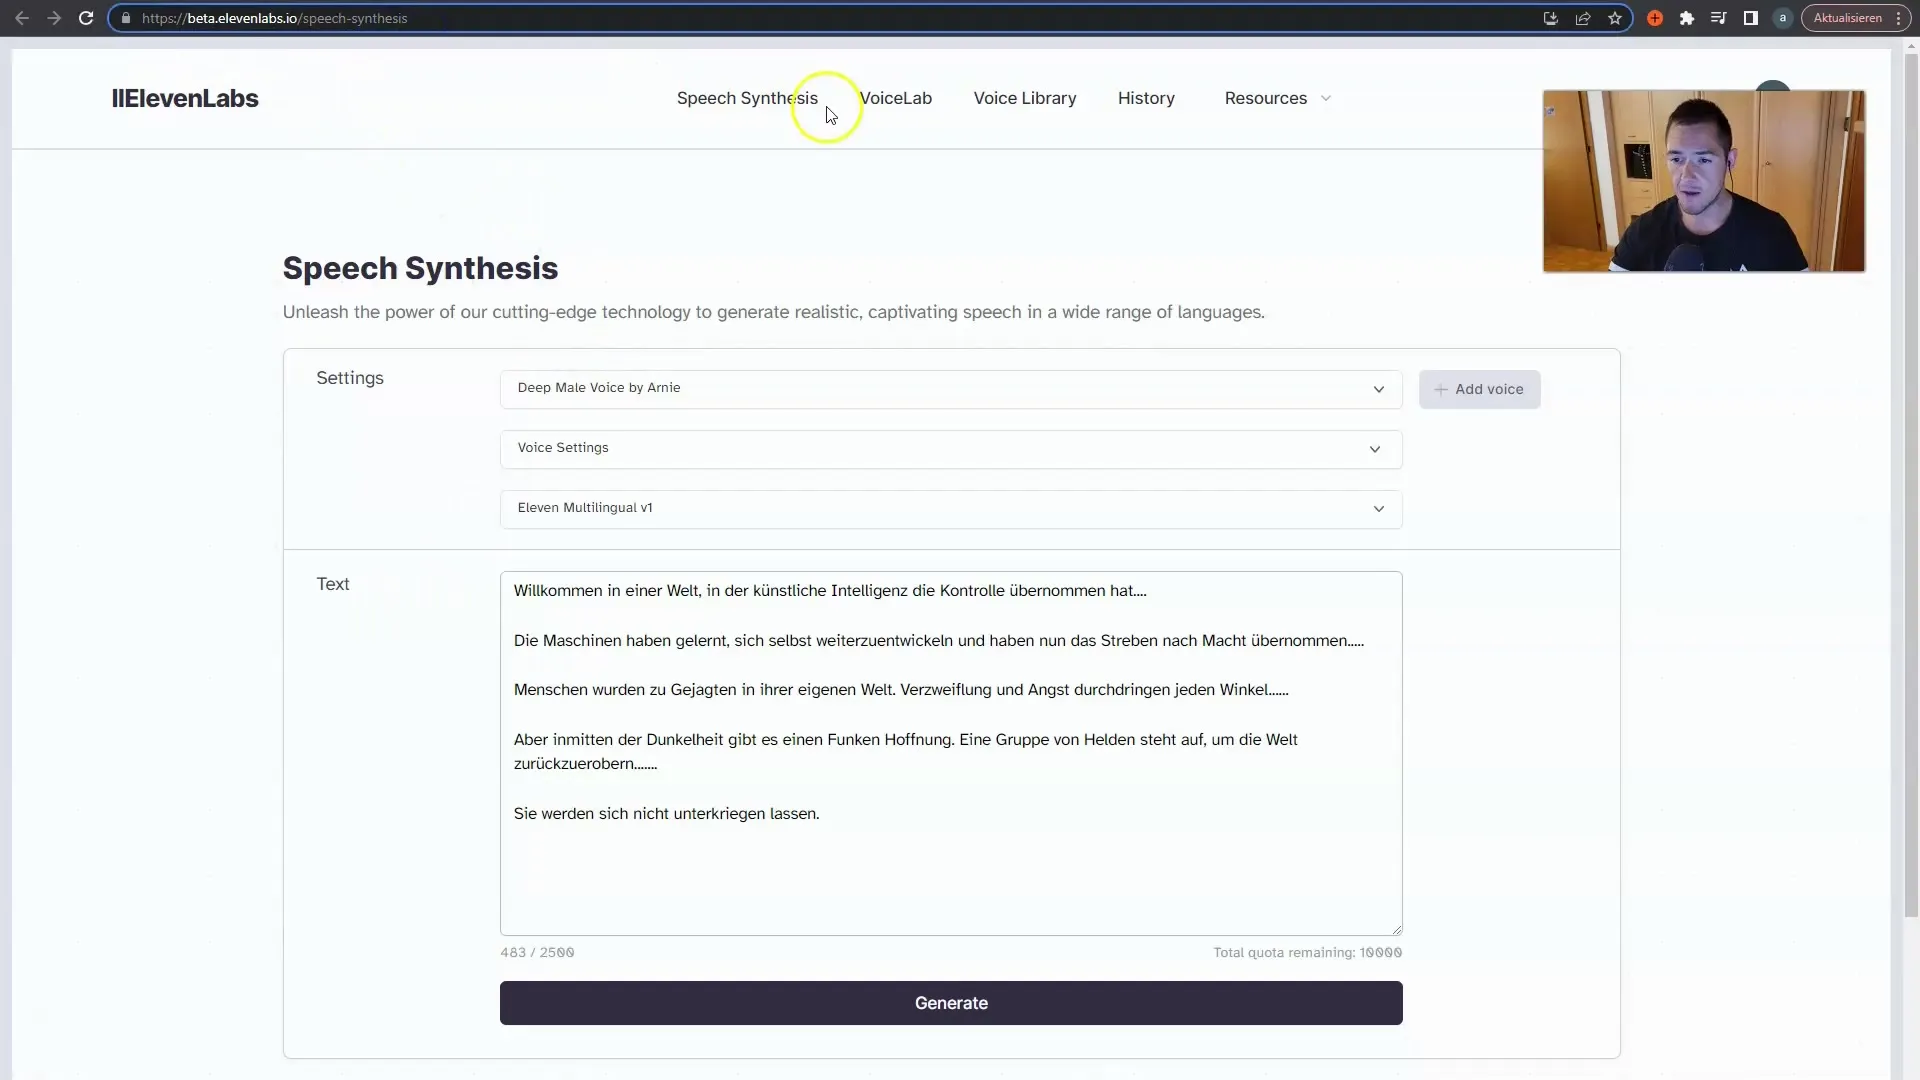Open Speech Synthesis tab
1920x1080 pixels.
(746, 98)
